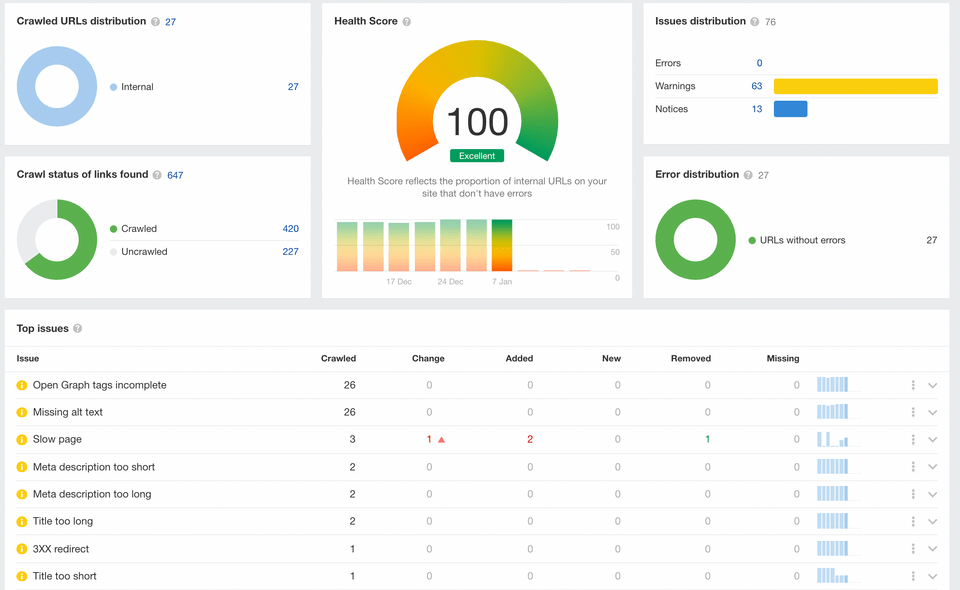
Task: Click help icon beside Crawled URLs distribution
Action: coord(155,22)
